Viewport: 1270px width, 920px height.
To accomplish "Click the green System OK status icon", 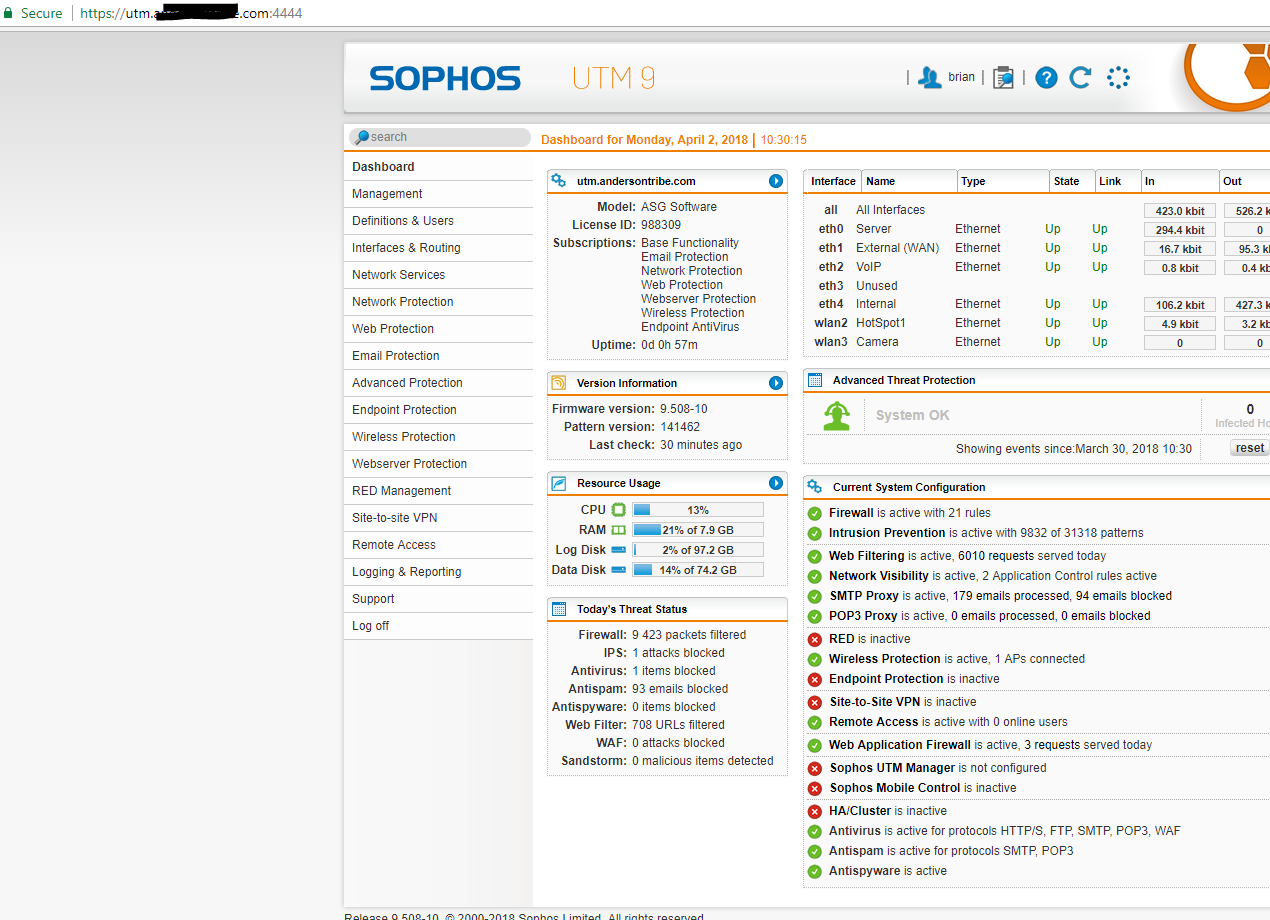I will coord(836,416).
